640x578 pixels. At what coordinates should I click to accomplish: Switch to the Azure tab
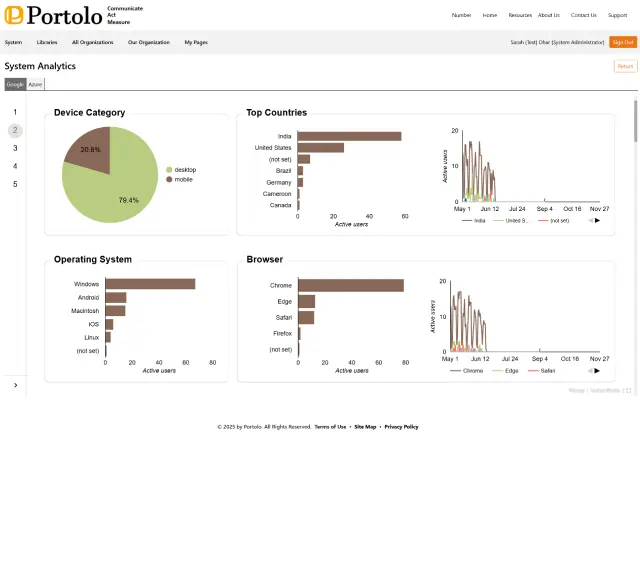[x=36, y=84]
